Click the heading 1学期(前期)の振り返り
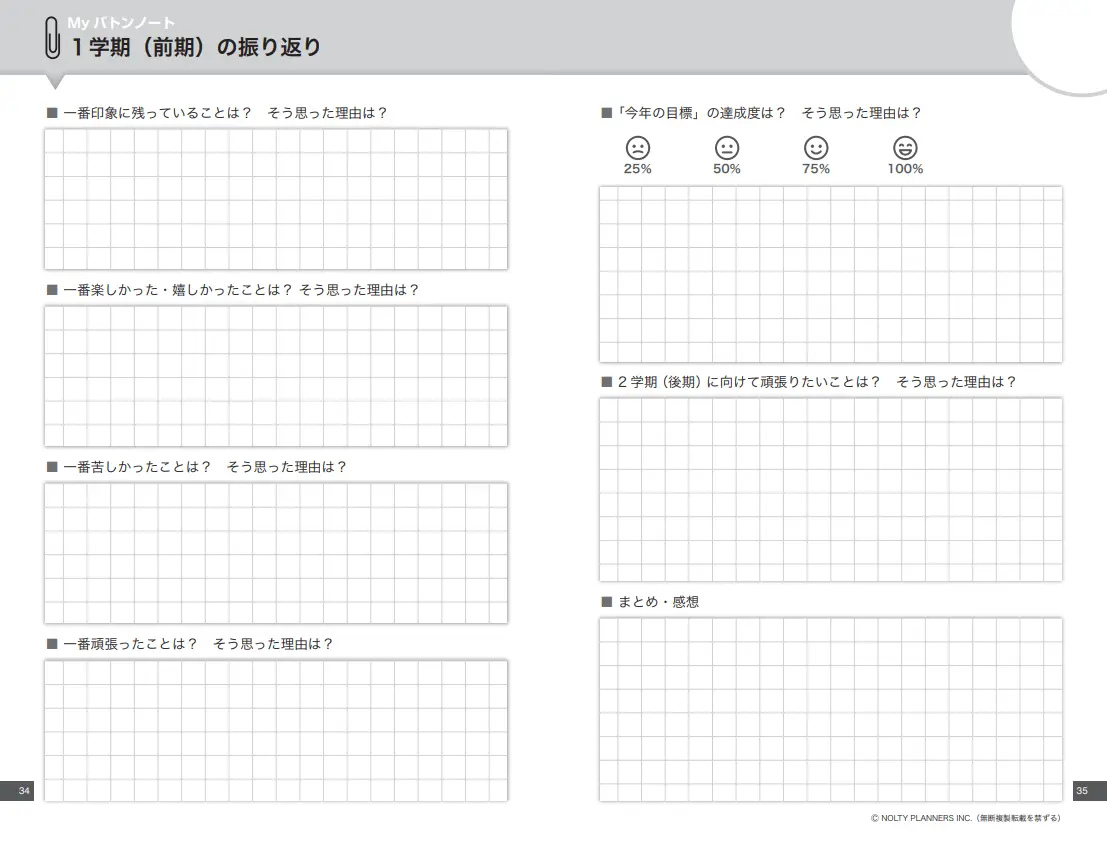The height and width of the screenshot is (844, 1107). [196, 47]
